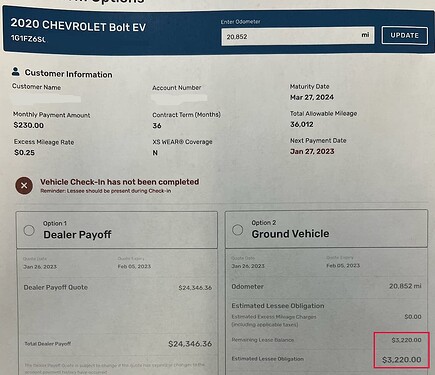Click the Next Payment Date Jan 27, 2023
Image resolution: width=435 pixels, height=375 pixels.
pyautogui.click(x=312, y=151)
